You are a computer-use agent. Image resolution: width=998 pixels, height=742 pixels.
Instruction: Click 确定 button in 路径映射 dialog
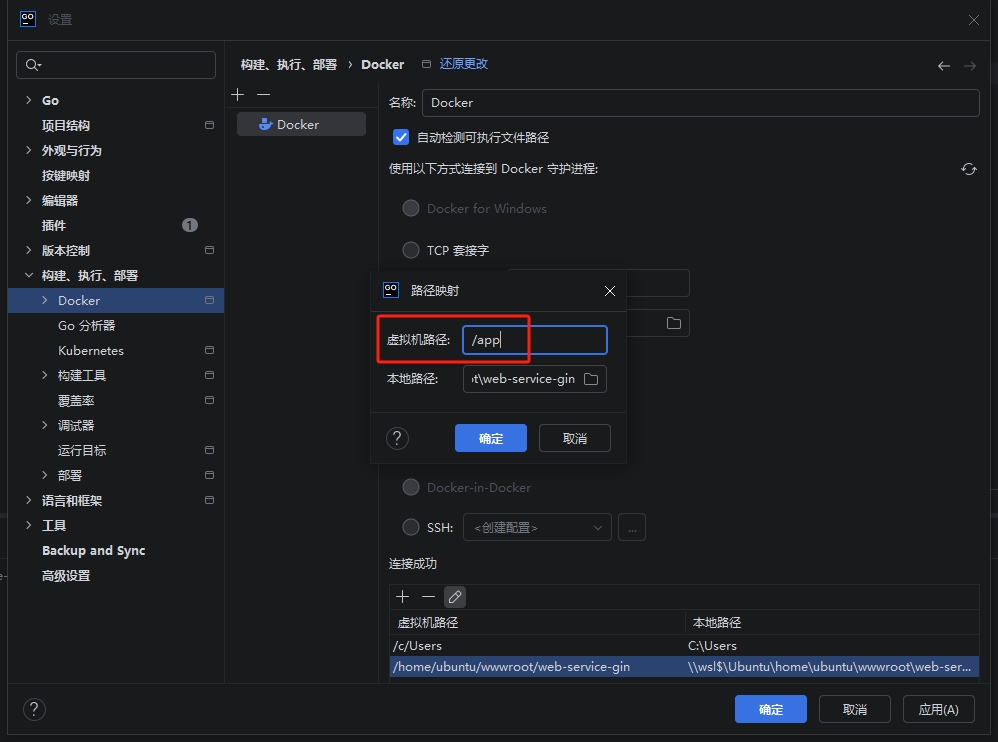[491, 438]
